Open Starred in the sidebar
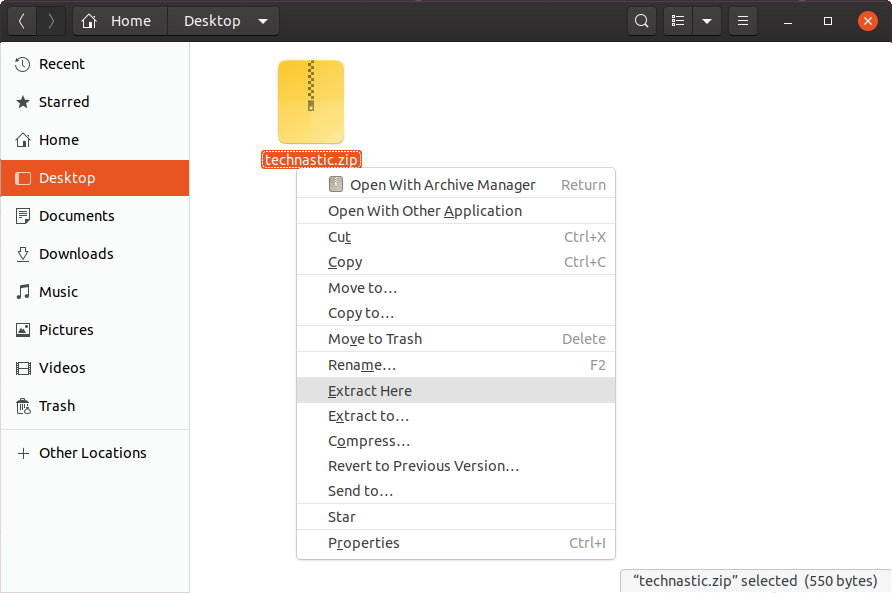 click(64, 102)
